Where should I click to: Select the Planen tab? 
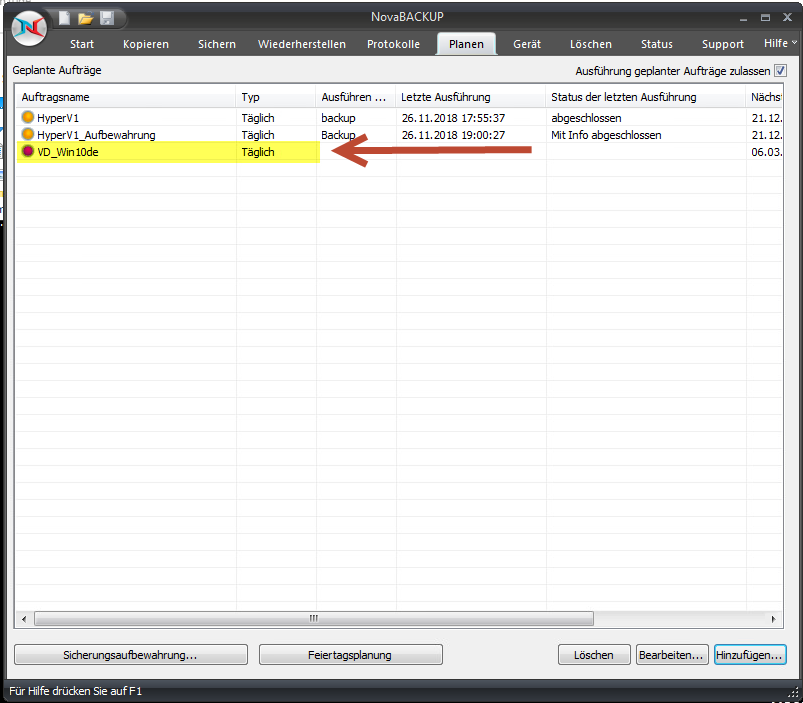point(466,44)
